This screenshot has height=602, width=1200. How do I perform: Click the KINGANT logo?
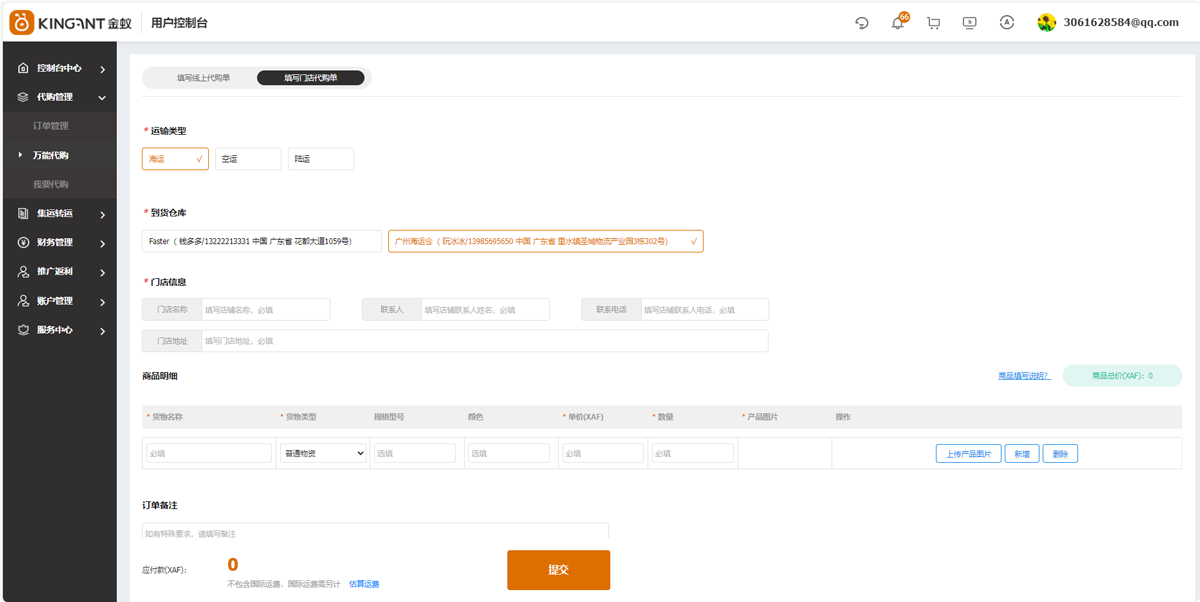(x=70, y=23)
